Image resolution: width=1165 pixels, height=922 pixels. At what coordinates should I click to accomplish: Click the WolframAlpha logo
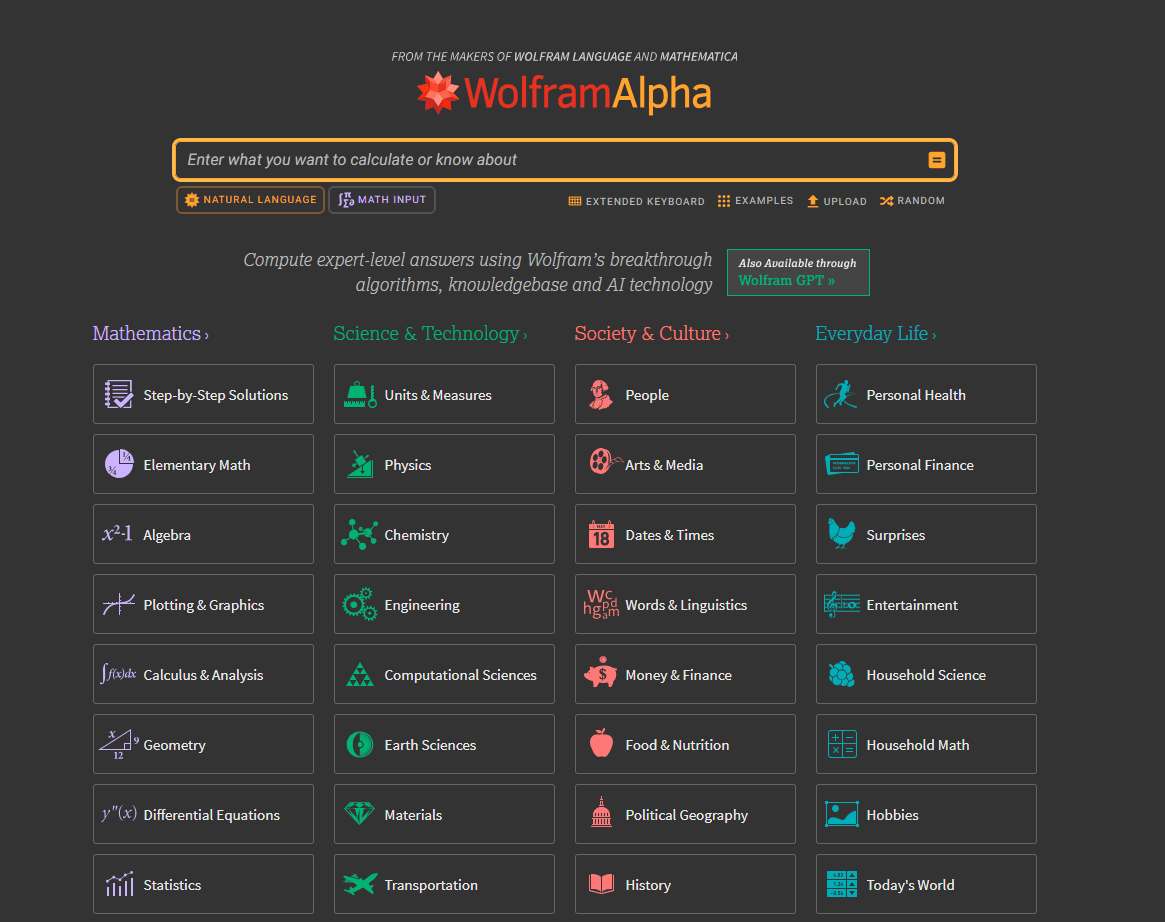tap(564, 93)
